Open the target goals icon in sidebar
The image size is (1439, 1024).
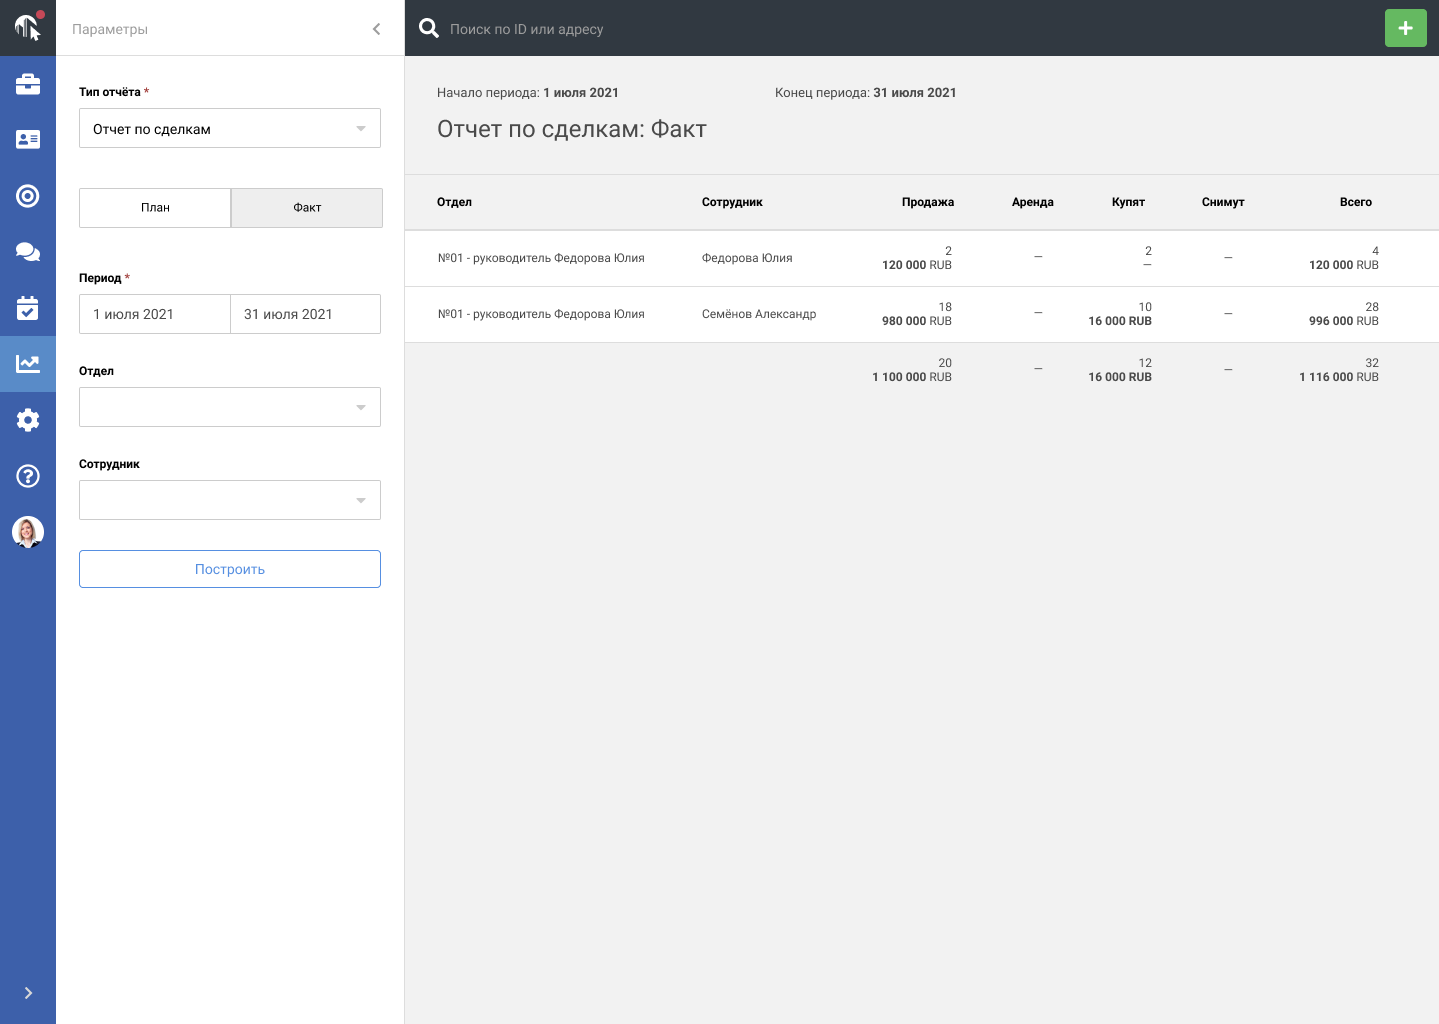[x=28, y=196]
